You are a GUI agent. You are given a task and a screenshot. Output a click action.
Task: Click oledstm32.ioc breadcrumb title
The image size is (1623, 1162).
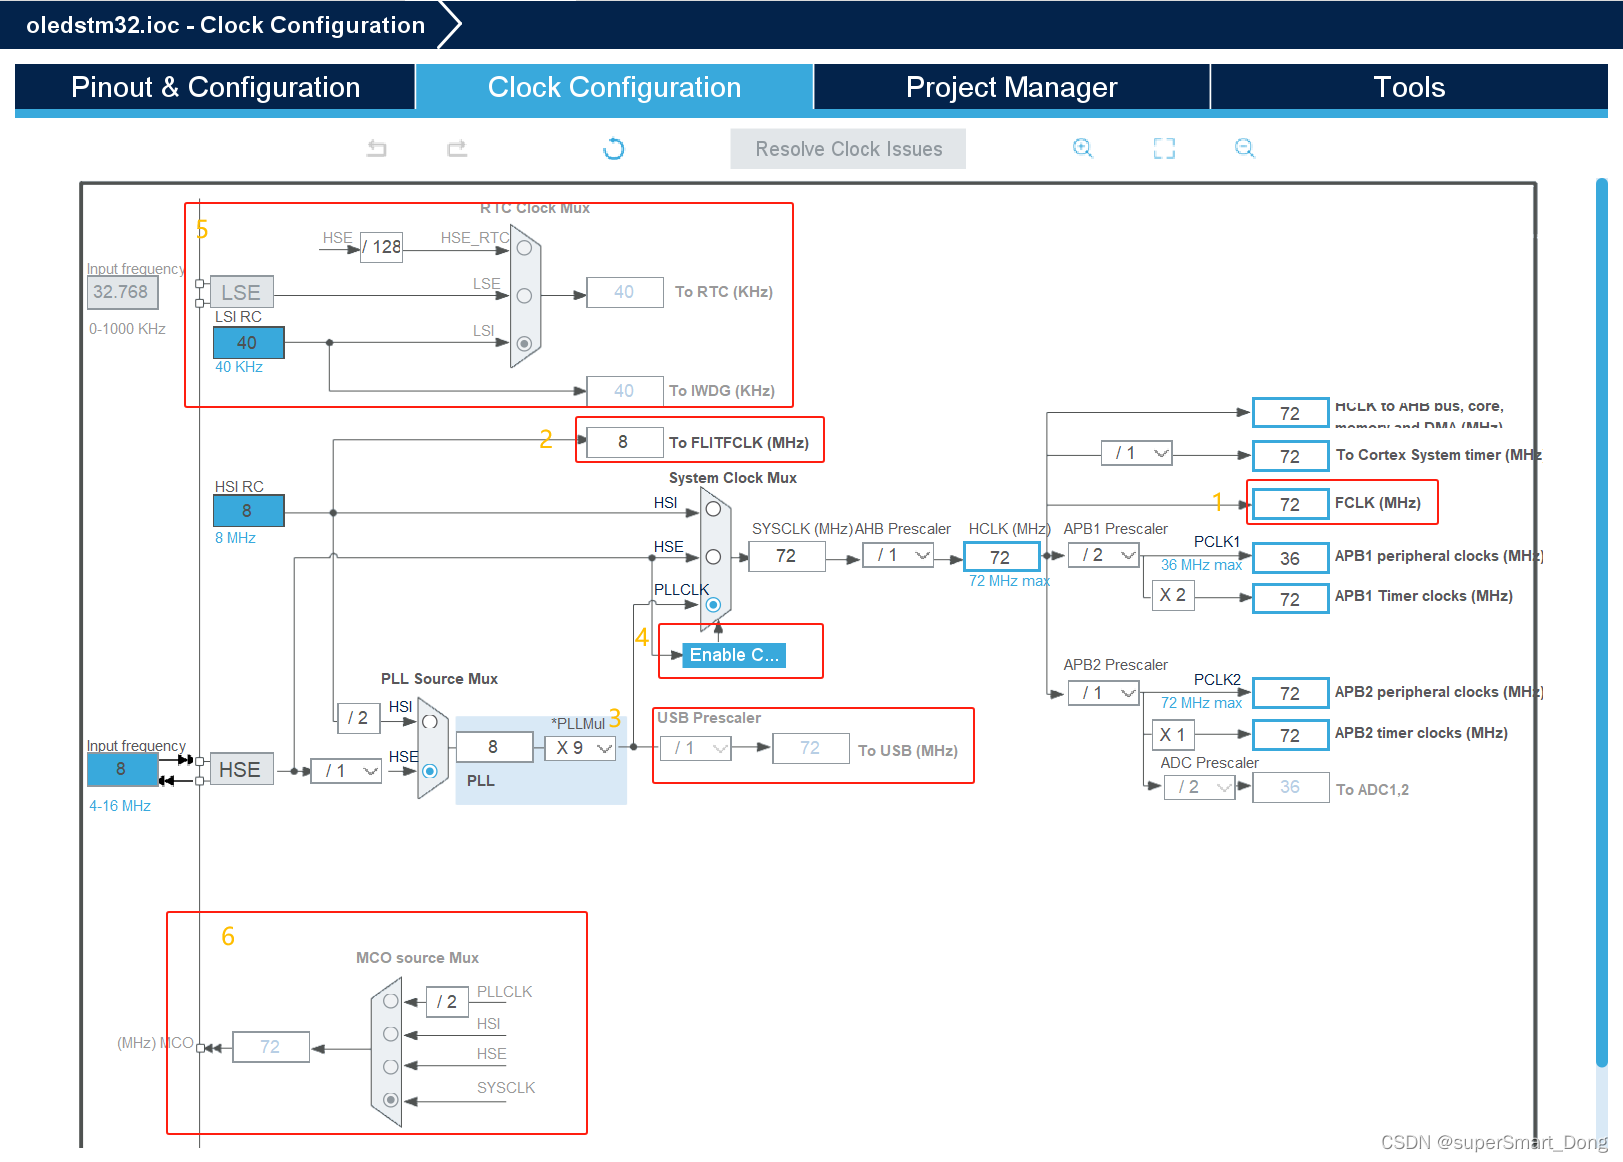click(x=225, y=25)
